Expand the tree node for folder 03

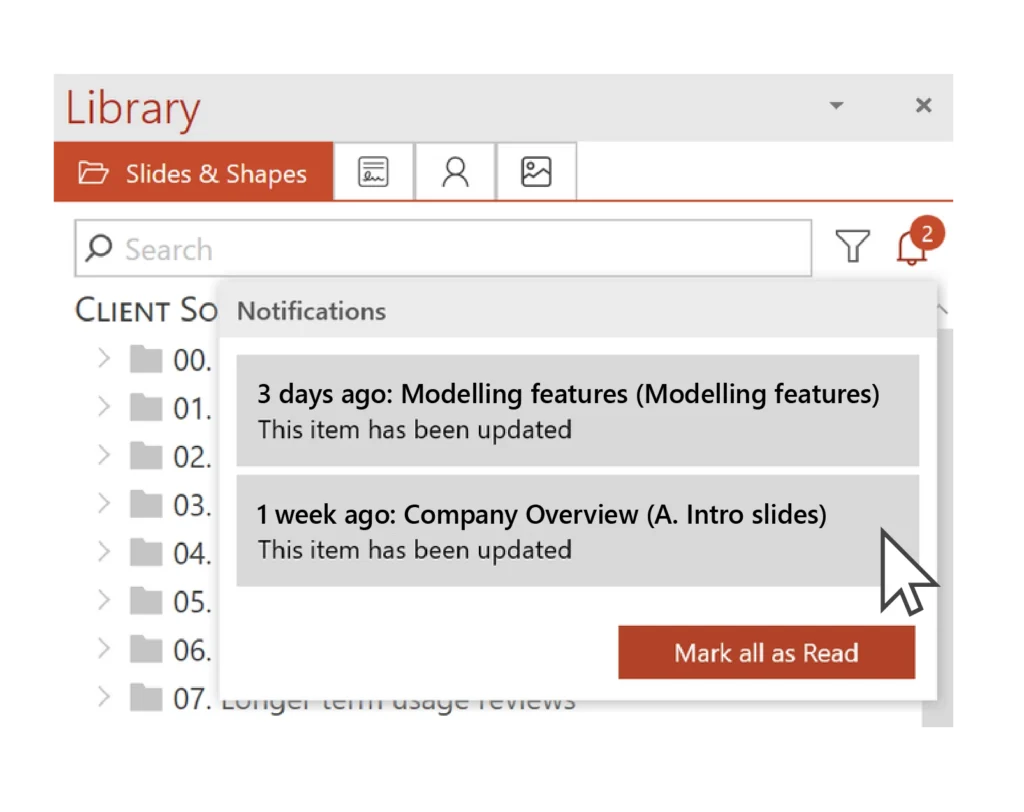pyautogui.click(x=104, y=504)
